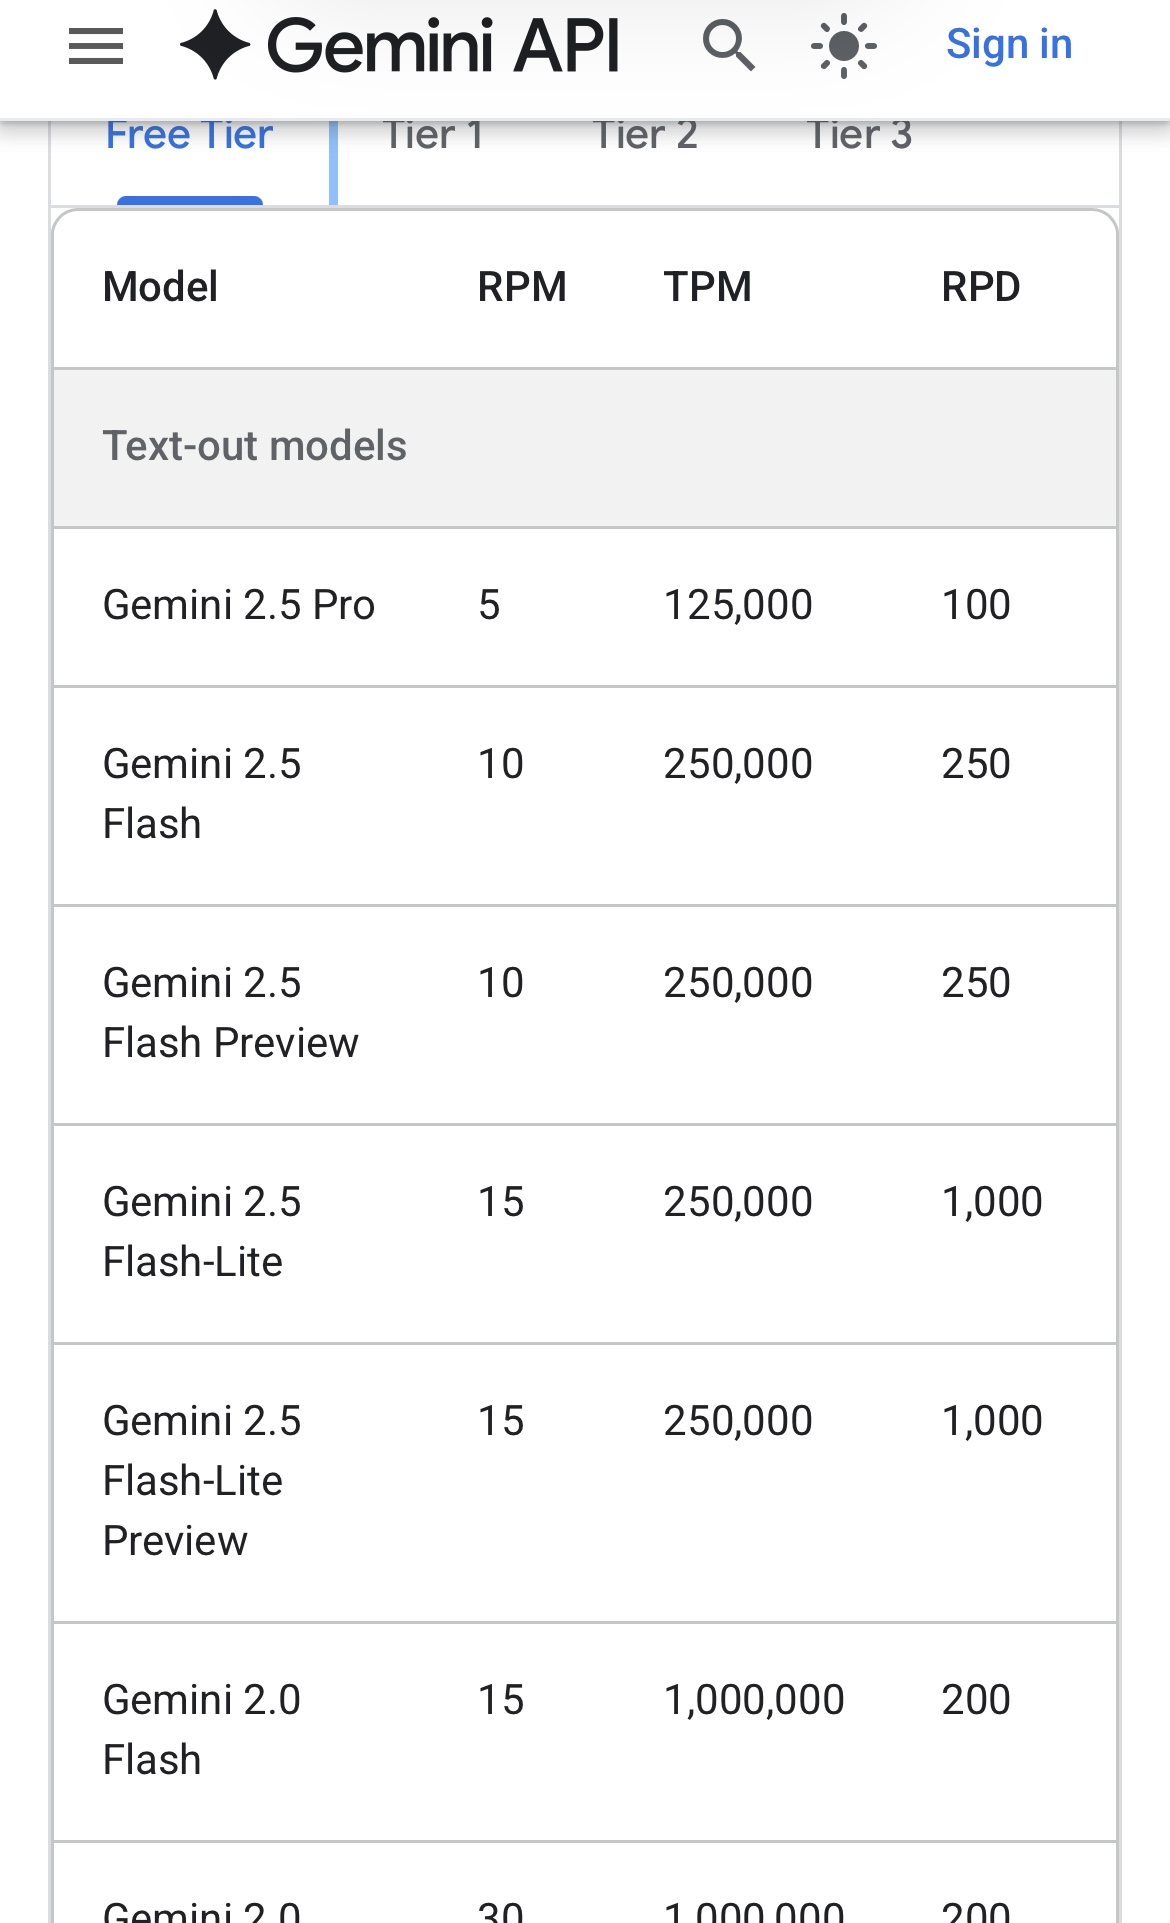
Task: Click the Gemini 2.0 Flash model name
Action: [x=202, y=1729]
